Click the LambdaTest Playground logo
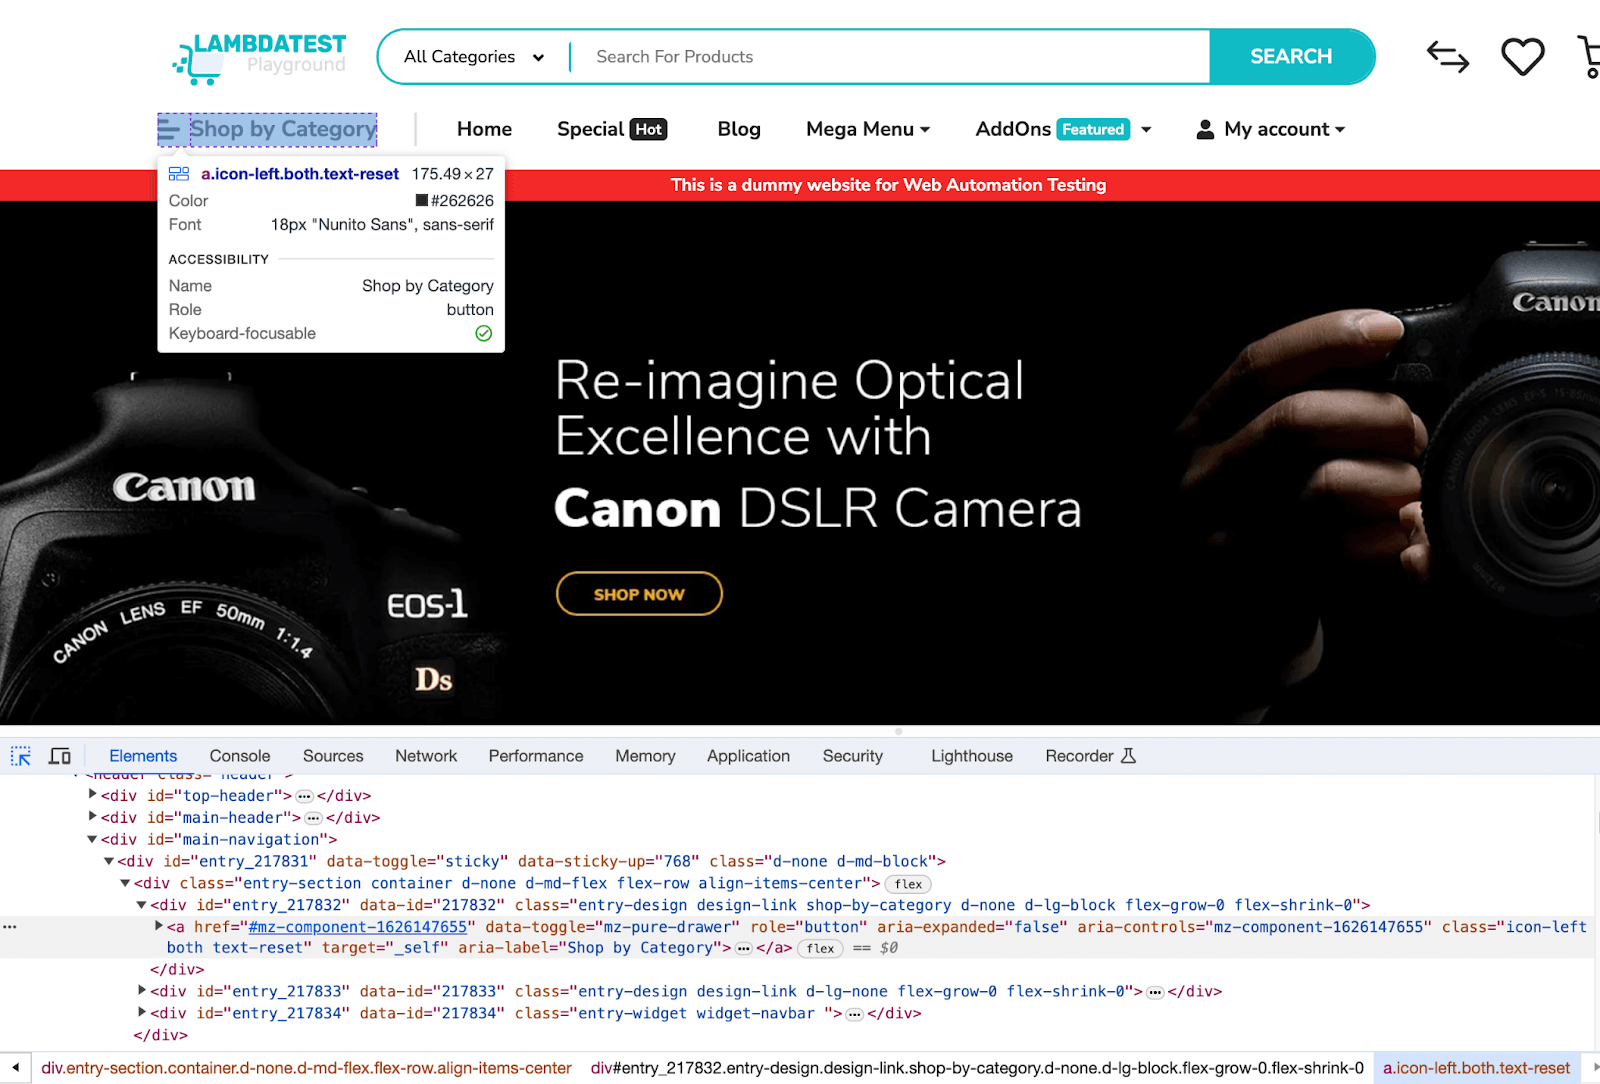The width and height of the screenshot is (1600, 1084). pos(261,57)
